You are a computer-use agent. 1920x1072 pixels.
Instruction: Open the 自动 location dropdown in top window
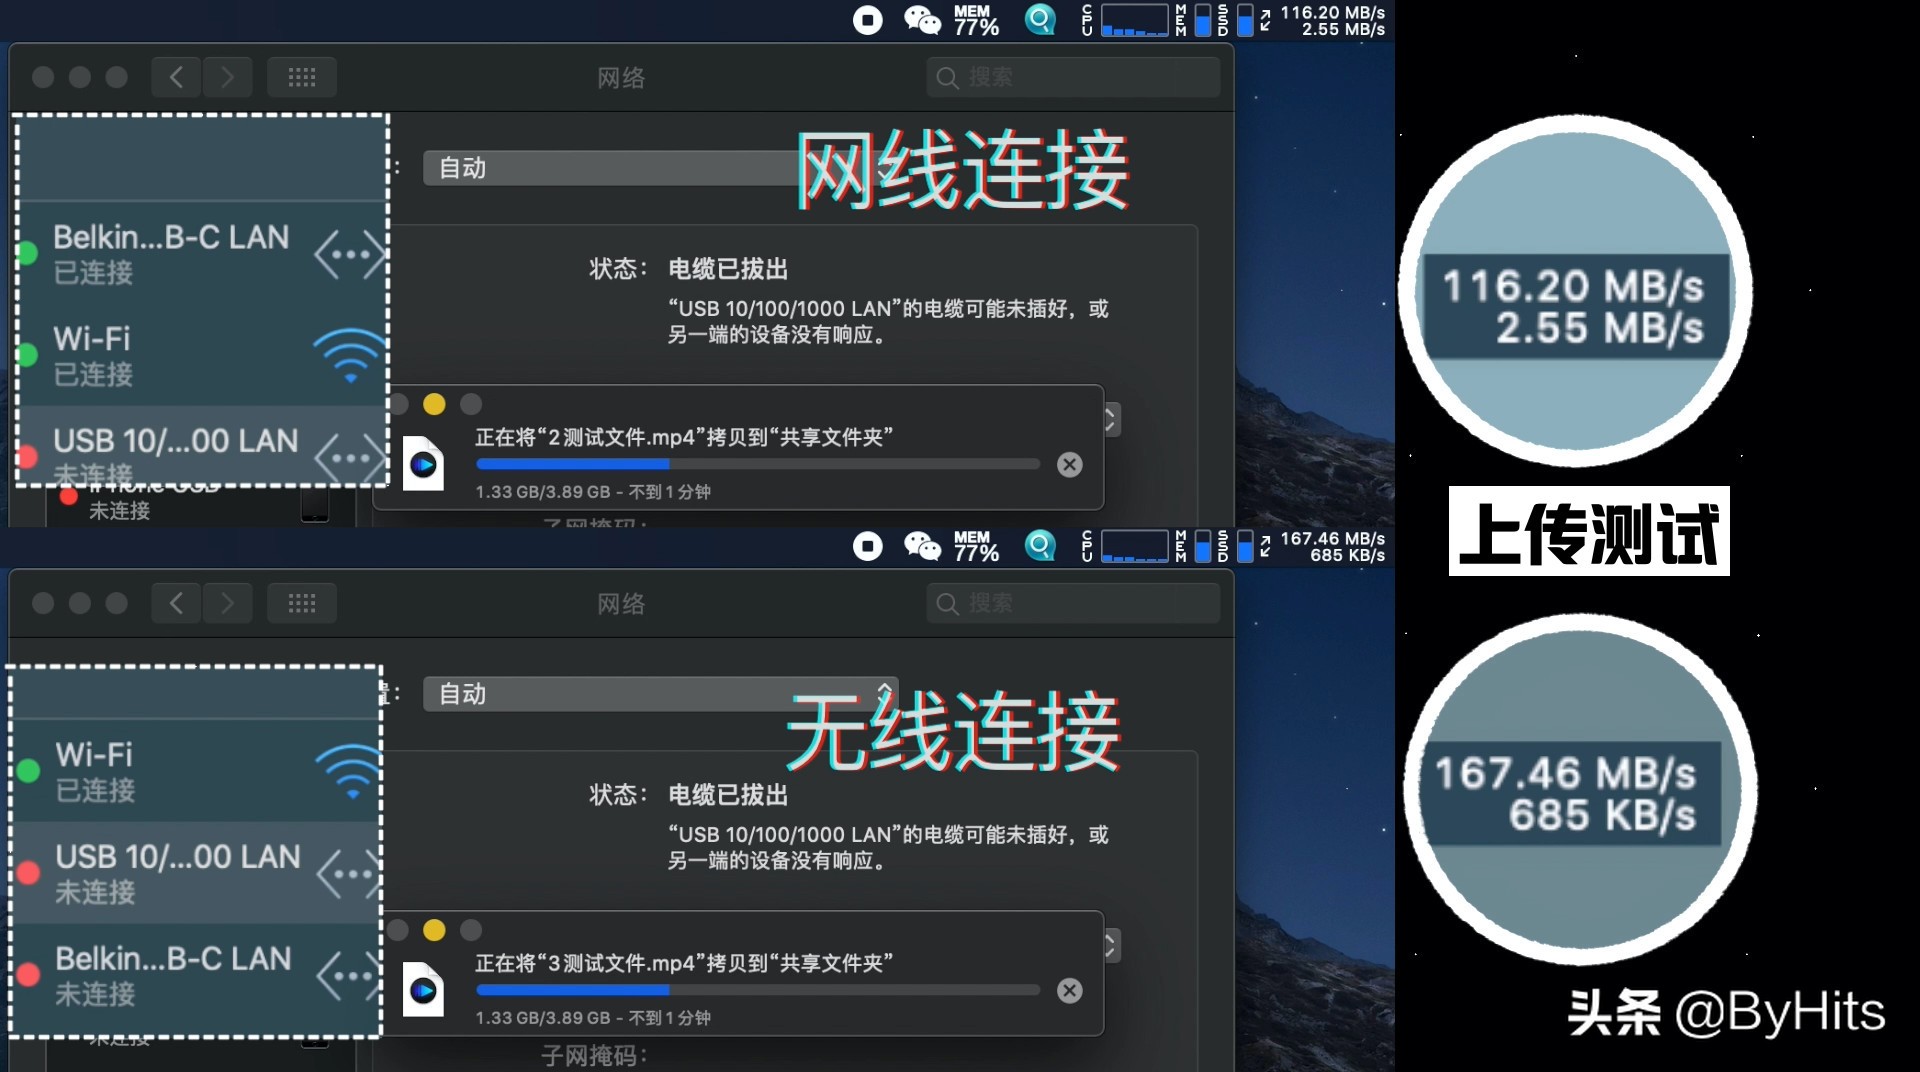[x=660, y=168]
